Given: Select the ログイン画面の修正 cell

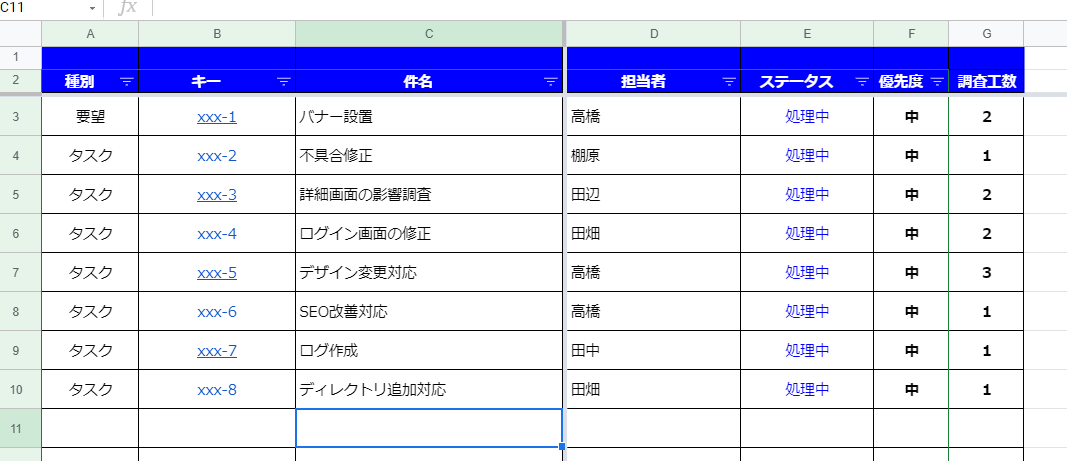Looking at the screenshot, I should 429,234.
